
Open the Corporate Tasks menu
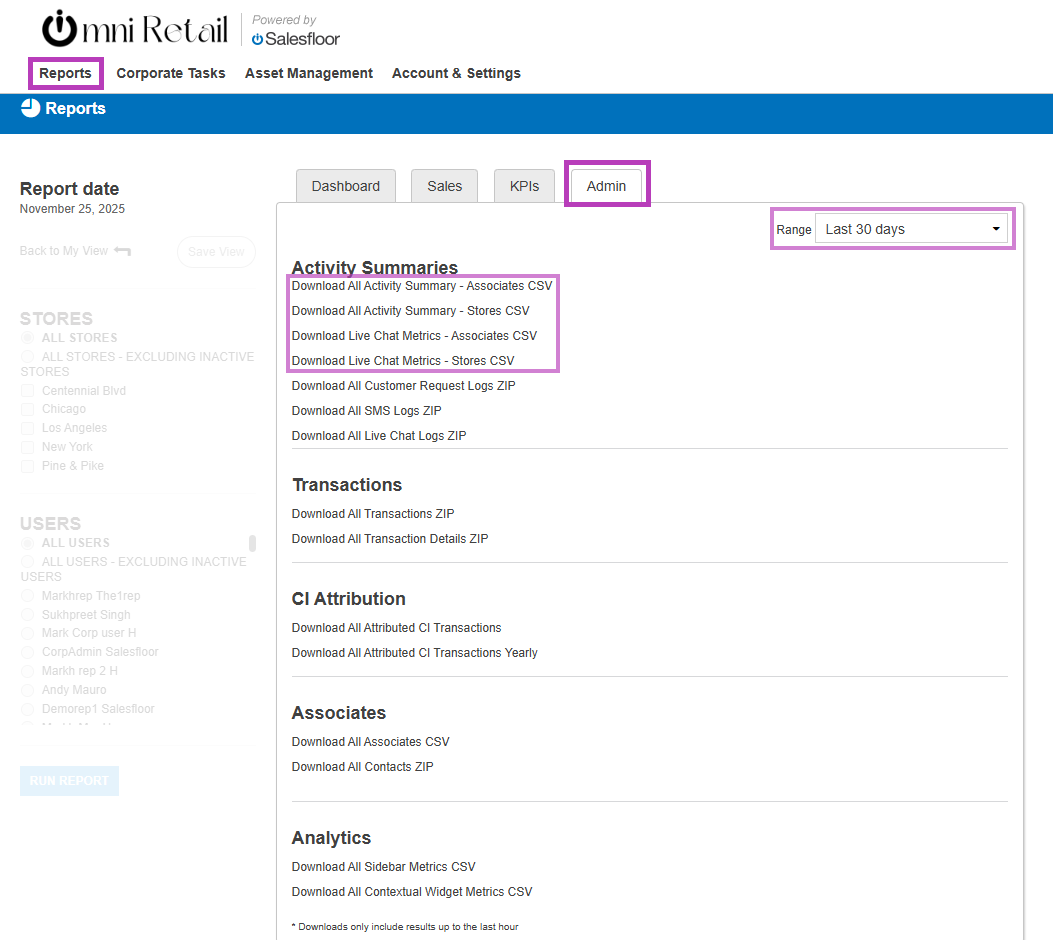pyautogui.click(x=171, y=73)
